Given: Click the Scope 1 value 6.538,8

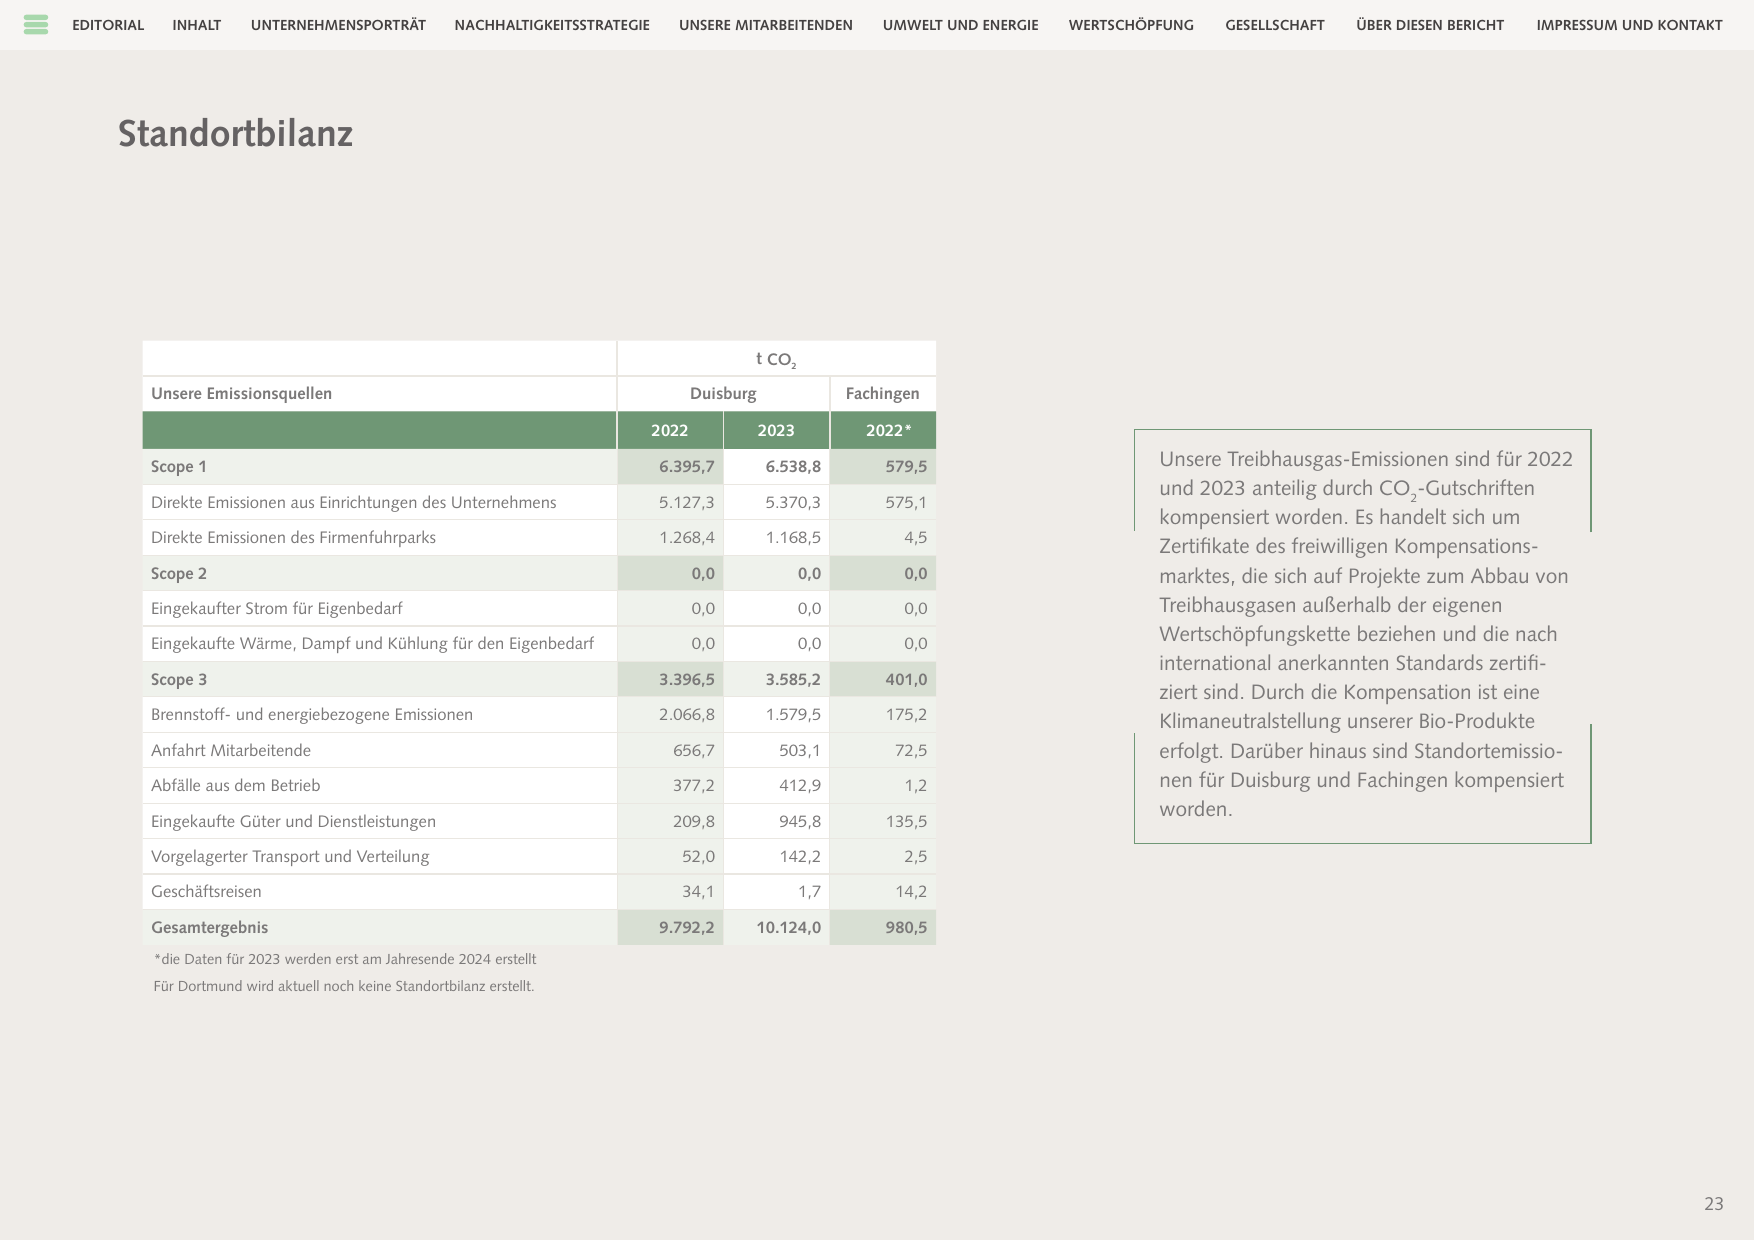Looking at the screenshot, I should click(793, 467).
